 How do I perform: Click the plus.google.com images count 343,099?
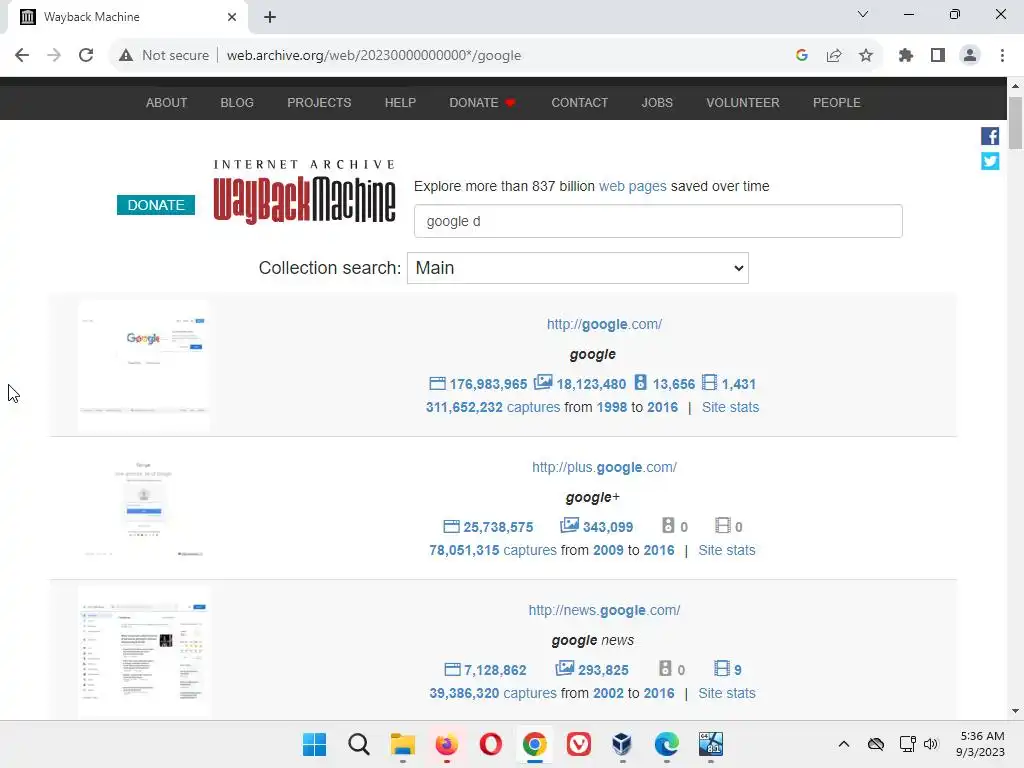click(597, 526)
